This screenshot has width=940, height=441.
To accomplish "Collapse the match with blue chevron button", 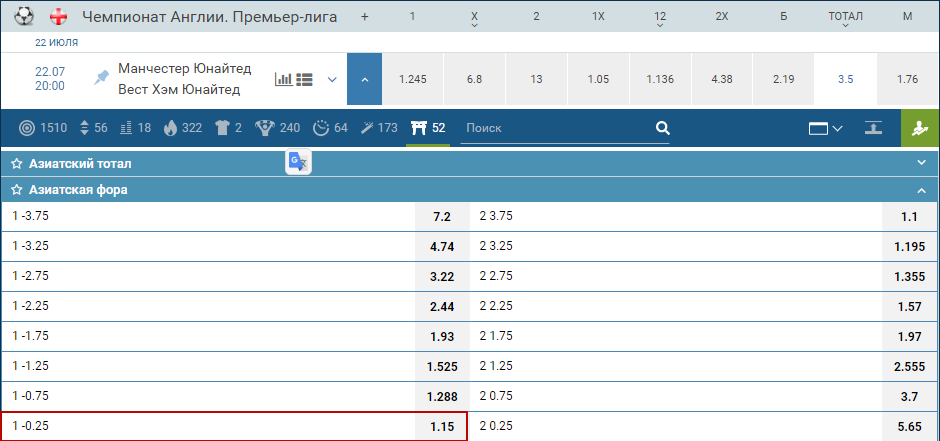I will tap(364, 79).
